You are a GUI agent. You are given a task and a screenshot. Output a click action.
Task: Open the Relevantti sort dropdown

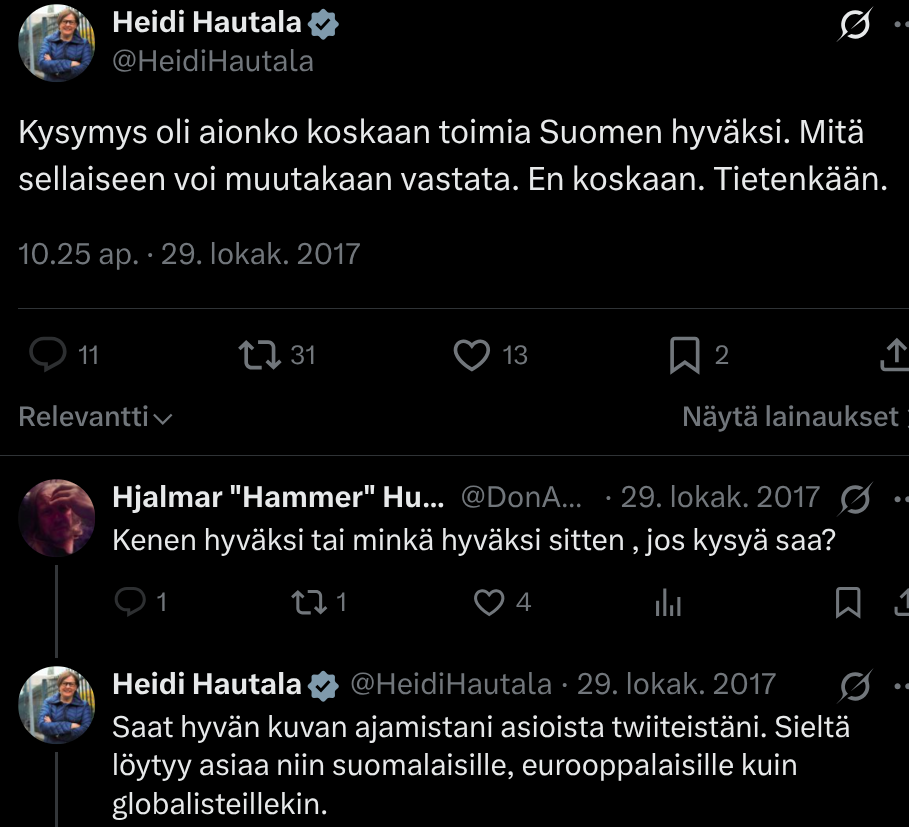tap(95, 417)
